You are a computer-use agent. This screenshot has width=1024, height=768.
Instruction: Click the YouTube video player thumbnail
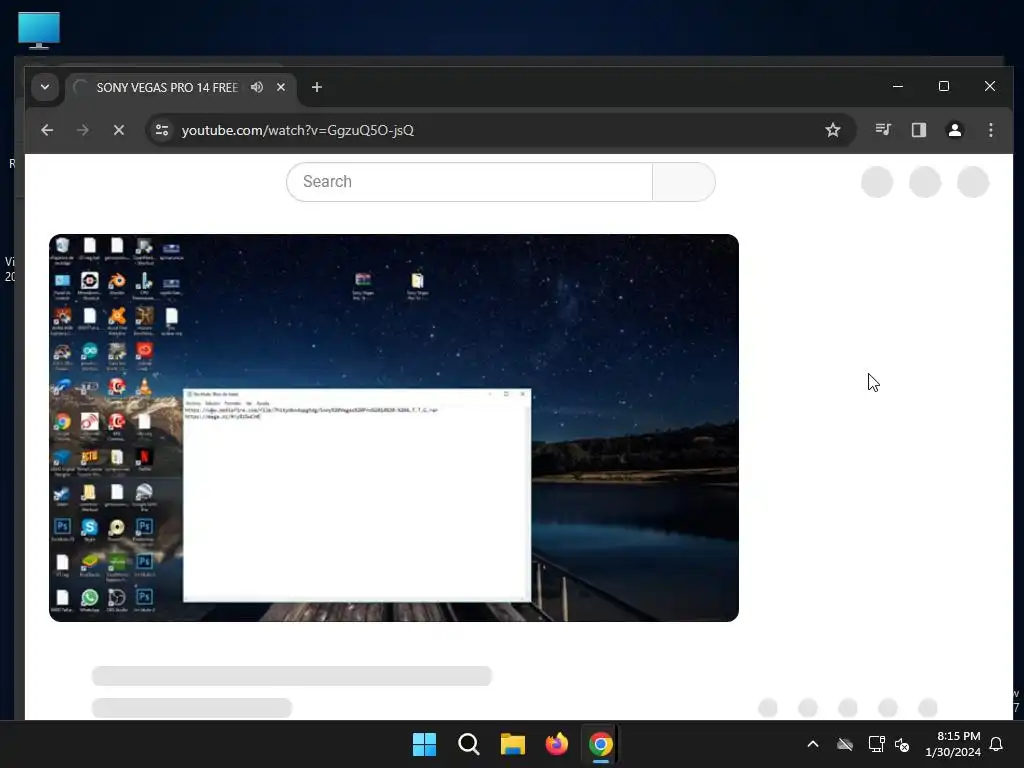coord(394,428)
